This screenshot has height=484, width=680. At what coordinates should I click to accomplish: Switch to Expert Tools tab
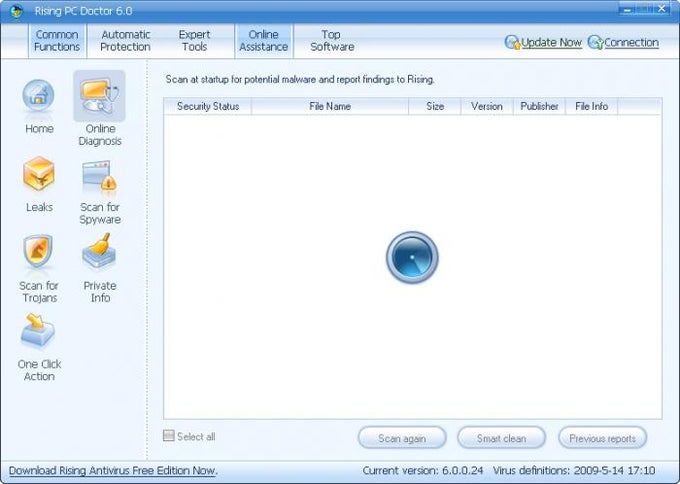tap(194, 41)
